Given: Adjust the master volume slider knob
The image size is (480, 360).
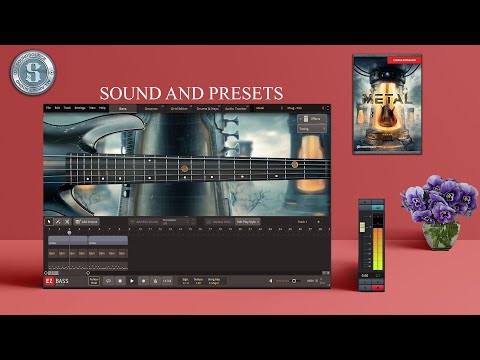Looking at the screenshot, I should click(x=294, y=281).
